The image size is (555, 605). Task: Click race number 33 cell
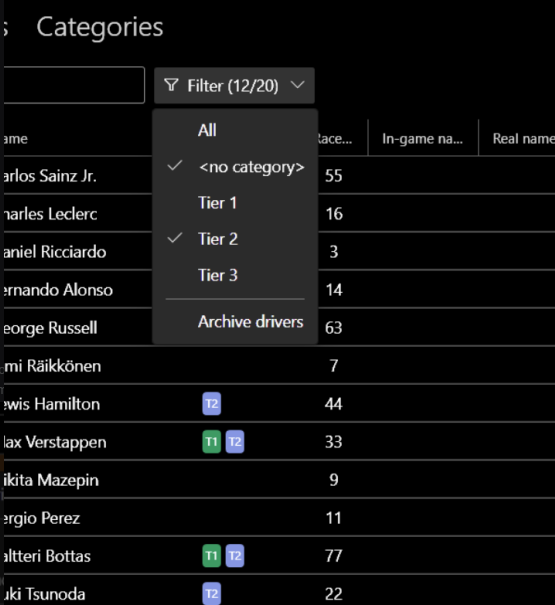(x=333, y=442)
